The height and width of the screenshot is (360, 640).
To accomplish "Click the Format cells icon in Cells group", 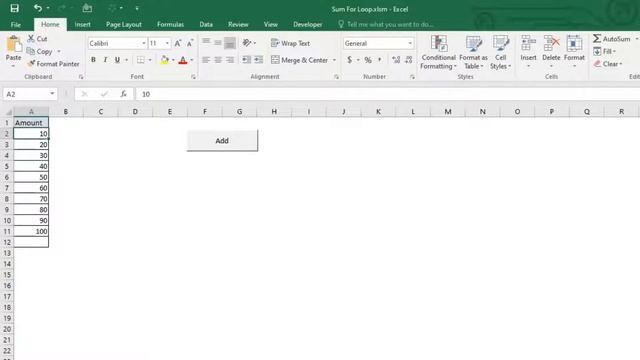I will (x=574, y=43).
